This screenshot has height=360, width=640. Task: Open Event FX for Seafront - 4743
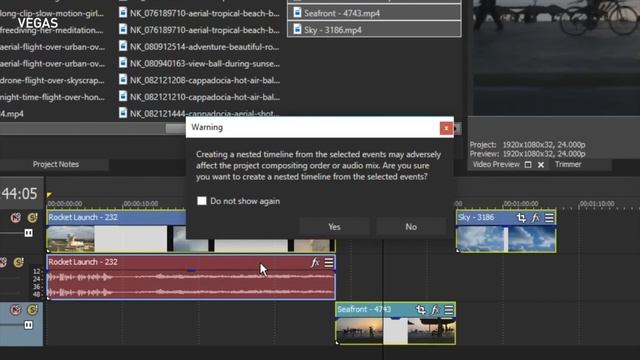pyautogui.click(x=435, y=310)
